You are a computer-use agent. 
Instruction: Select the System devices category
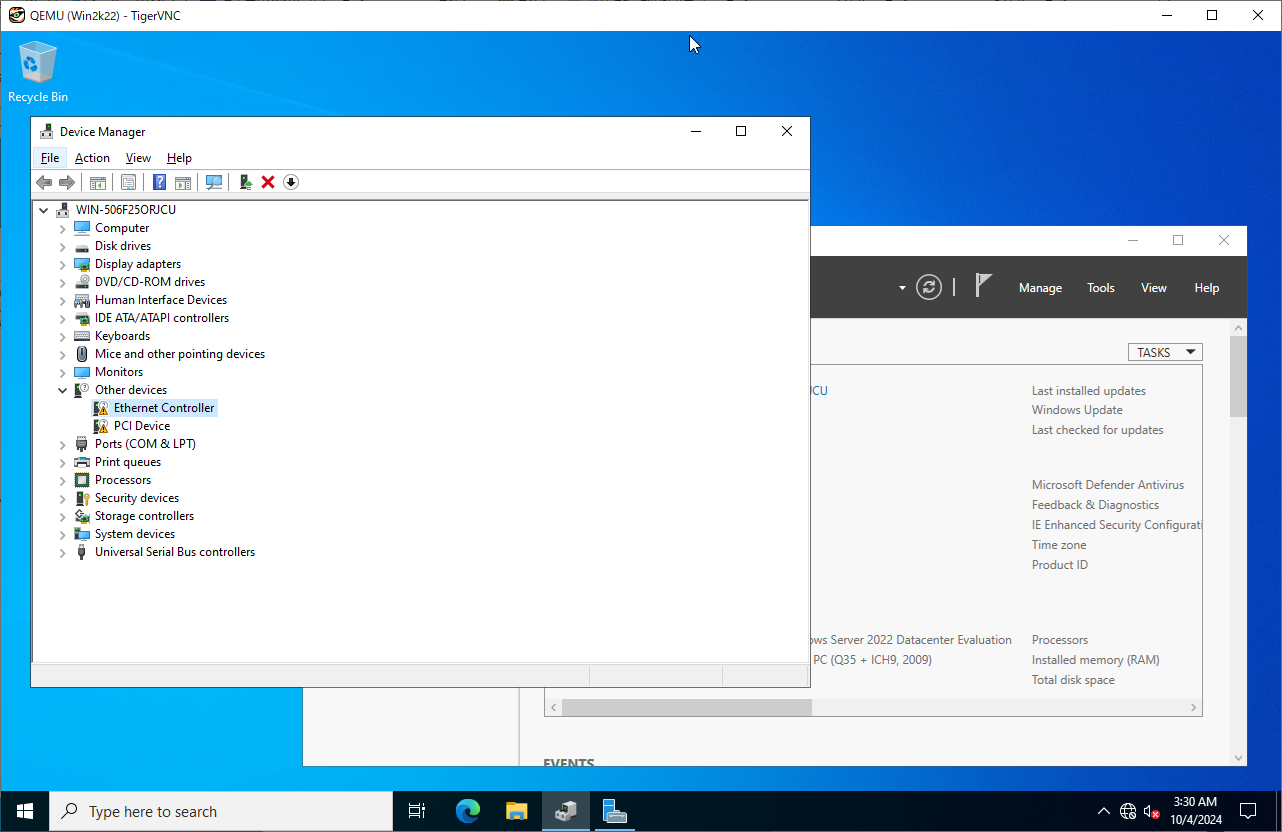(x=135, y=534)
